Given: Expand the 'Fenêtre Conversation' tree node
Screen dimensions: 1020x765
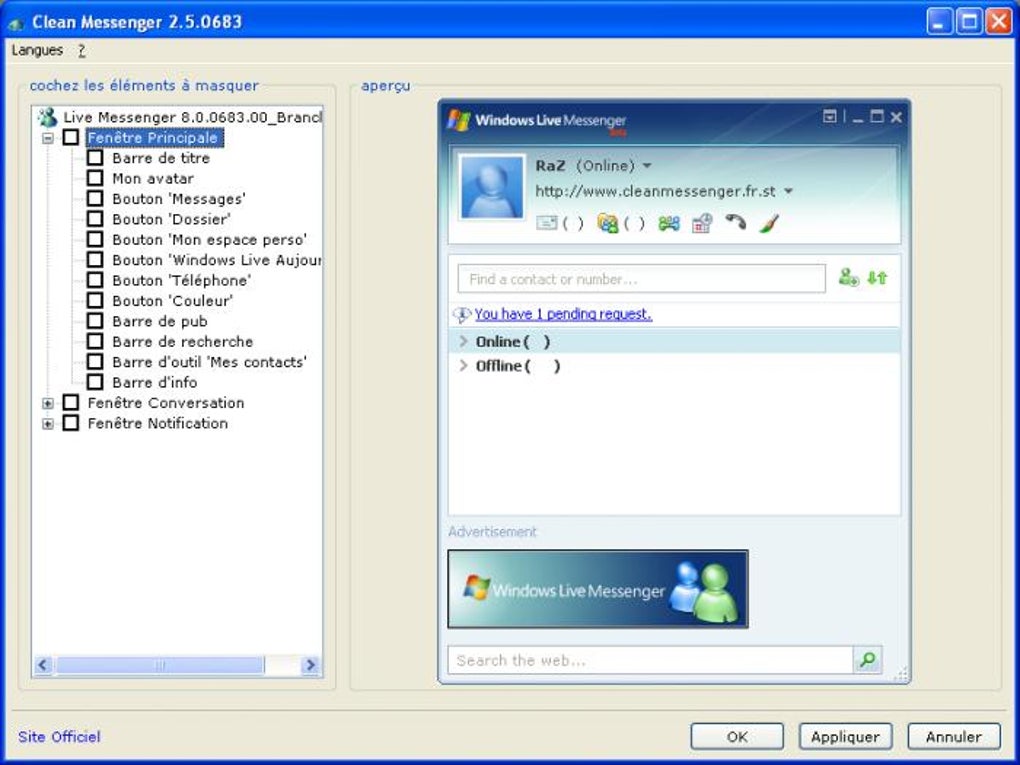Looking at the screenshot, I should tap(47, 403).
